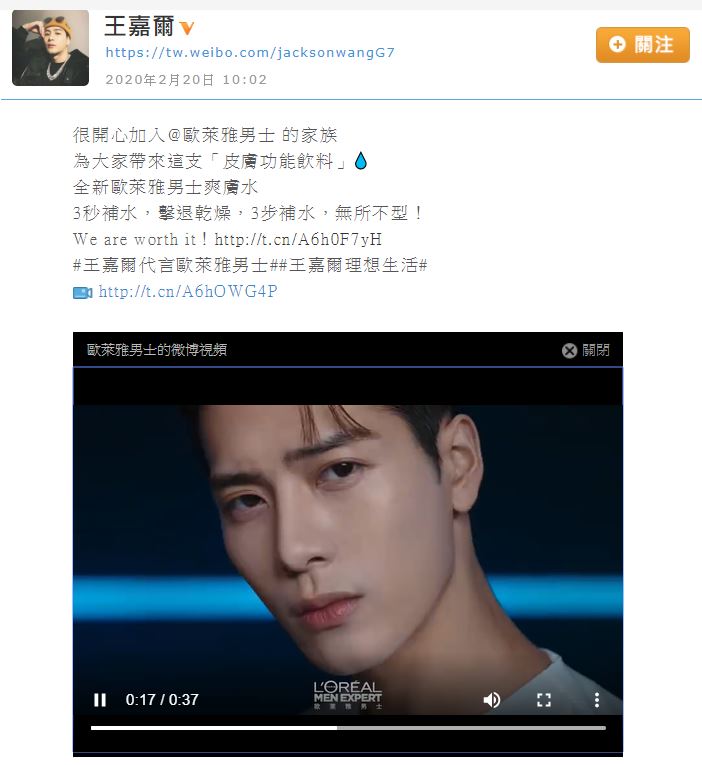Click the orange verified V badge
This screenshot has width=702, height=765.
tap(187, 28)
